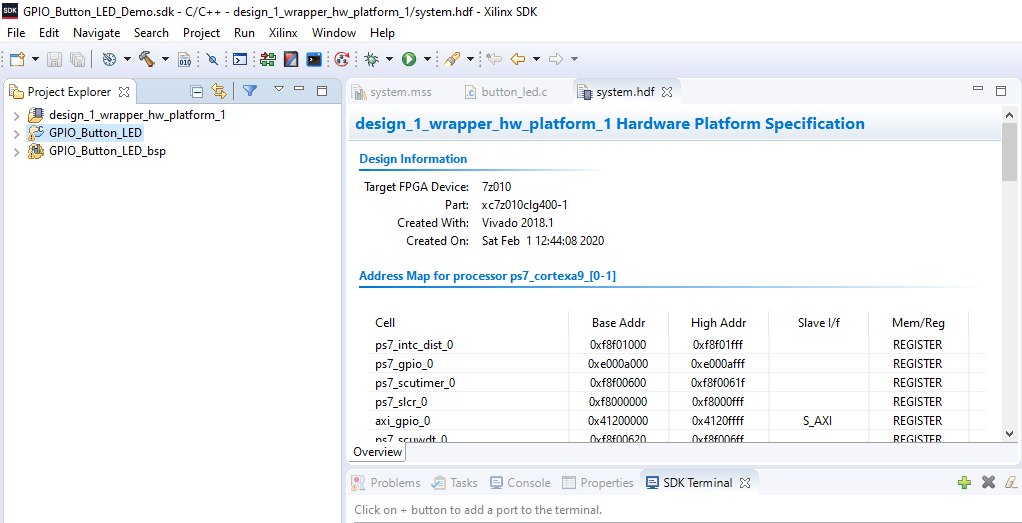Select the GPIO_Button_LED project
1022x523 pixels.
95,134
